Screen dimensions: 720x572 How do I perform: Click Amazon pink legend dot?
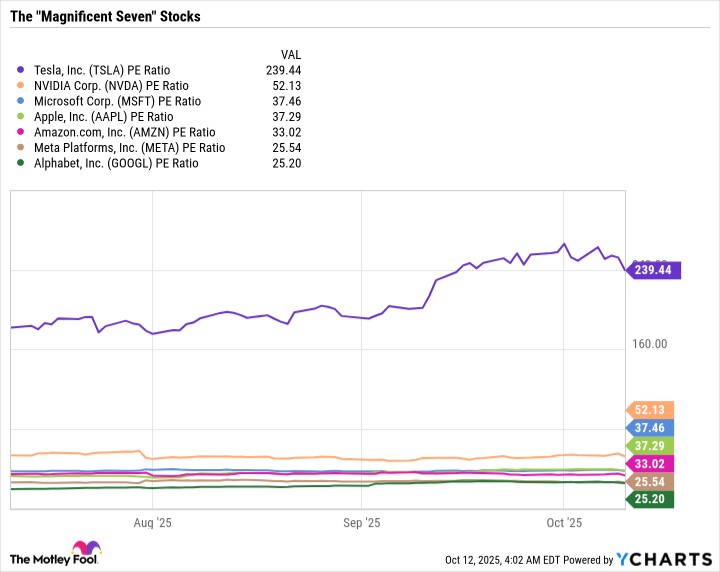click(22, 132)
